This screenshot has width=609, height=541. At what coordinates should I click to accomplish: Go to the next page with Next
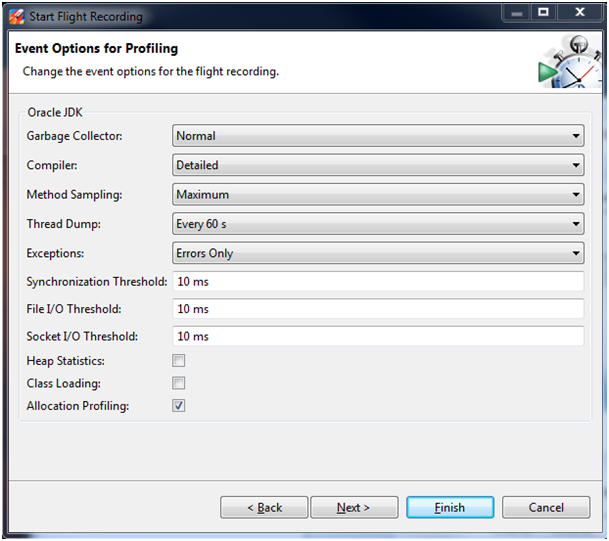(x=354, y=508)
